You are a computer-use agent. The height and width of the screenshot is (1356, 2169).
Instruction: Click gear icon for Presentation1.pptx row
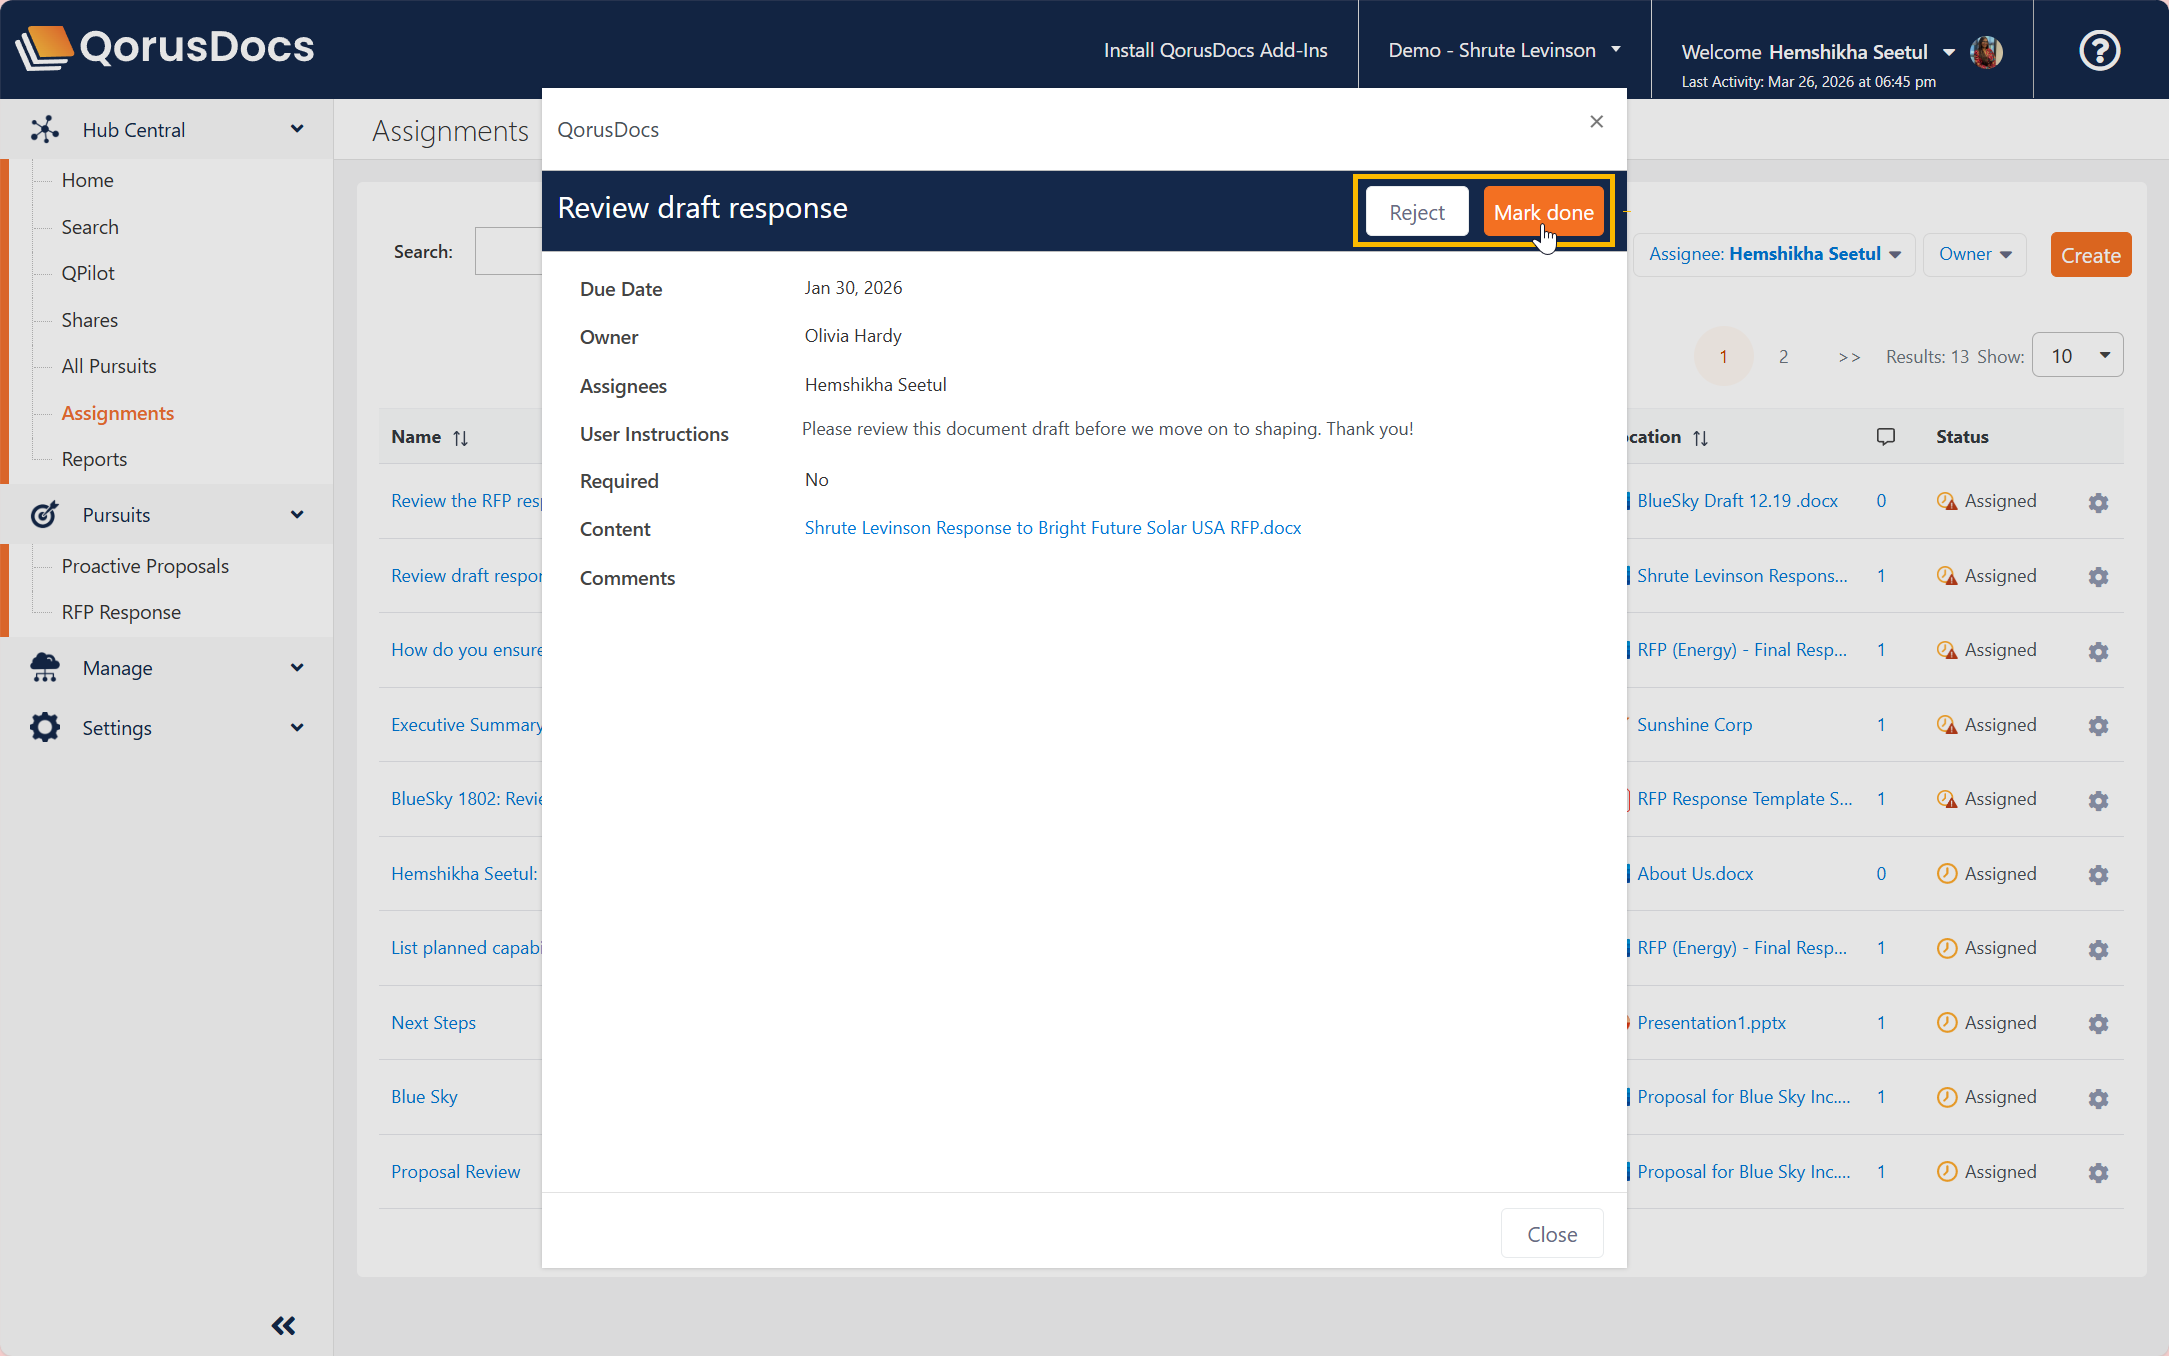coord(2098,1024)
